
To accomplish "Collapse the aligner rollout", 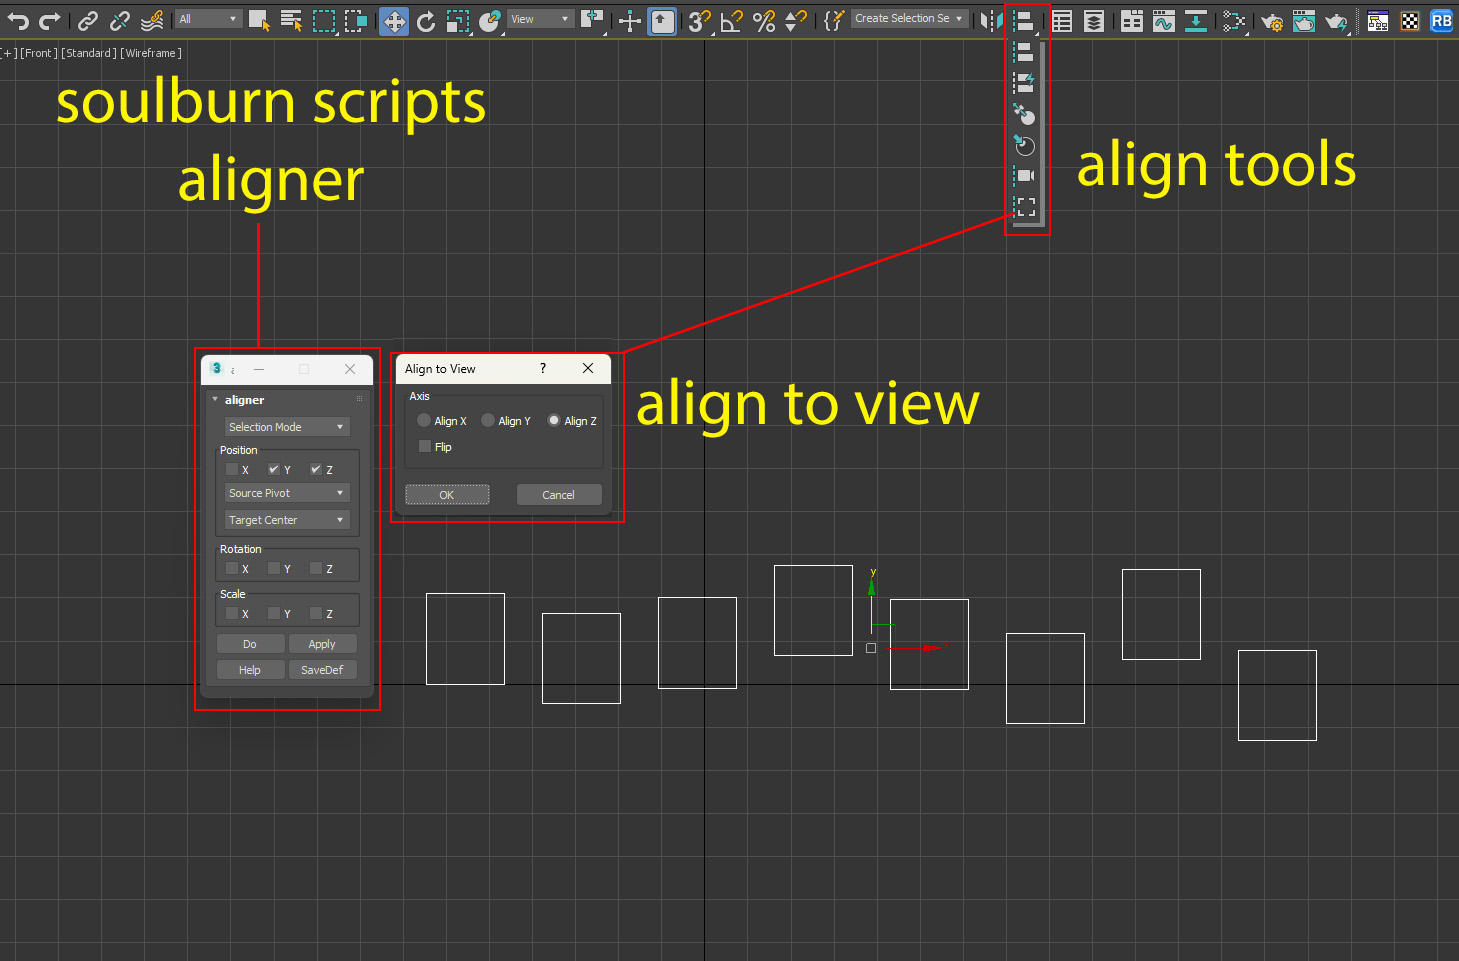I will click(x=215, y=400).
